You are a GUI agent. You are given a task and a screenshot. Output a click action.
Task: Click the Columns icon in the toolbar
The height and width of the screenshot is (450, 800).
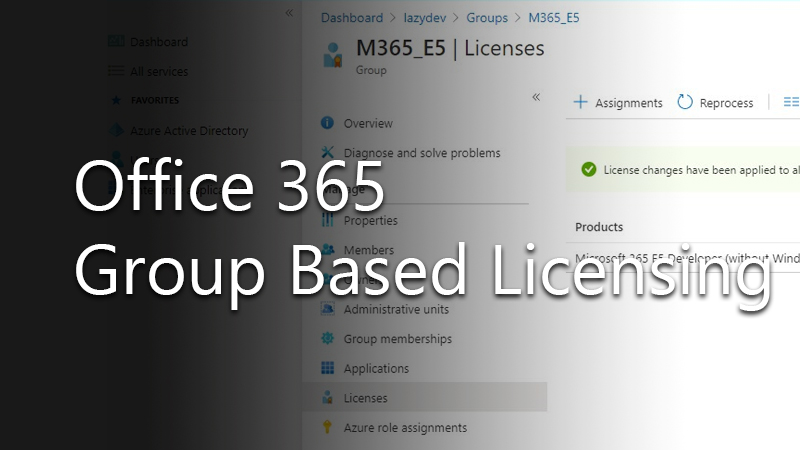pos(791,102)
